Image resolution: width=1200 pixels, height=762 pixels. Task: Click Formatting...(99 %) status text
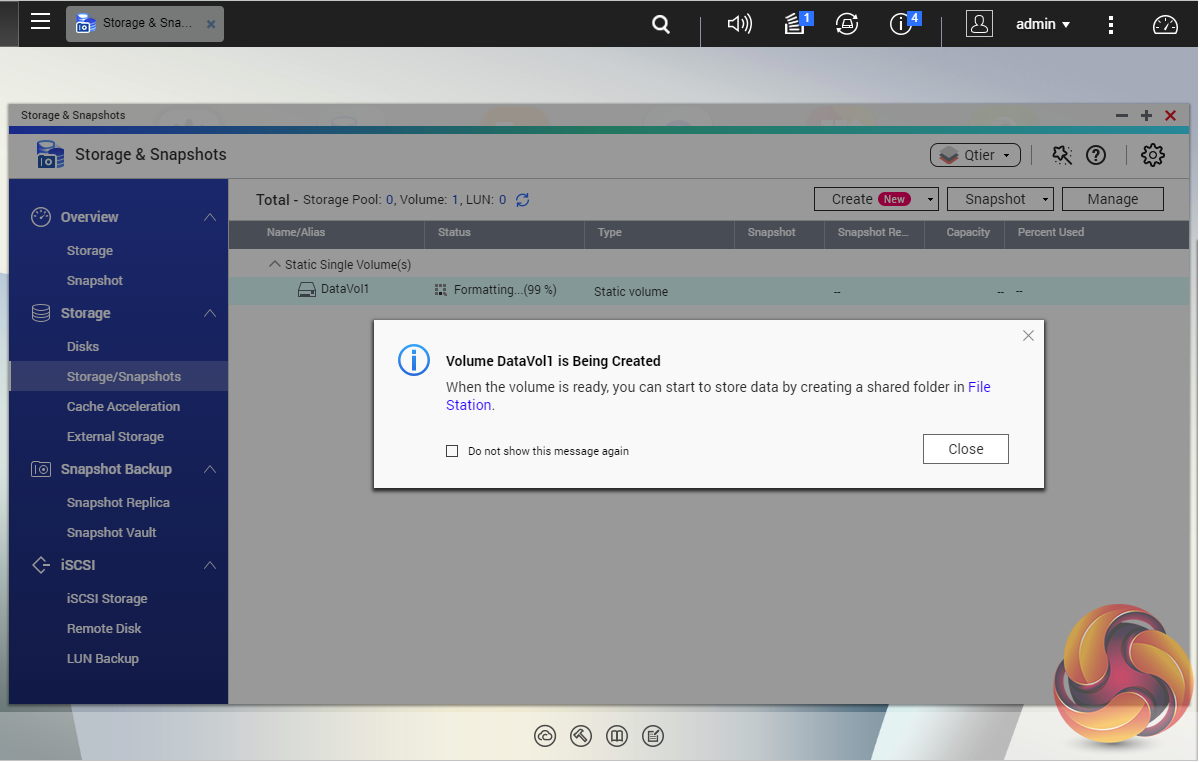(505, 290)
